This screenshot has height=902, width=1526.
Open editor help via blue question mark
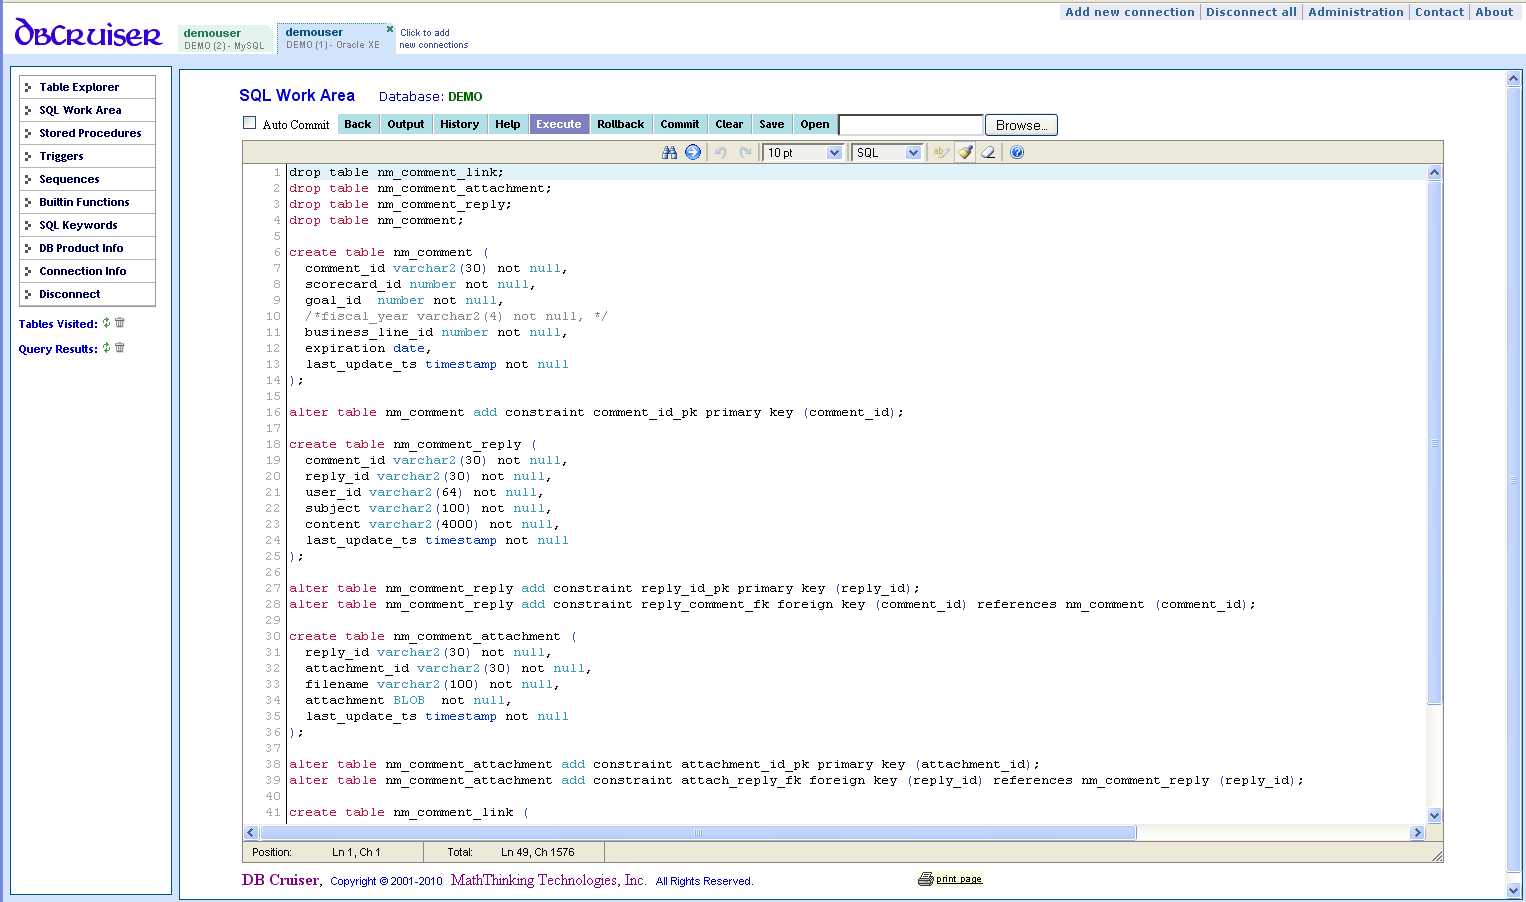pyautogui.click(x=1017, y=152)
